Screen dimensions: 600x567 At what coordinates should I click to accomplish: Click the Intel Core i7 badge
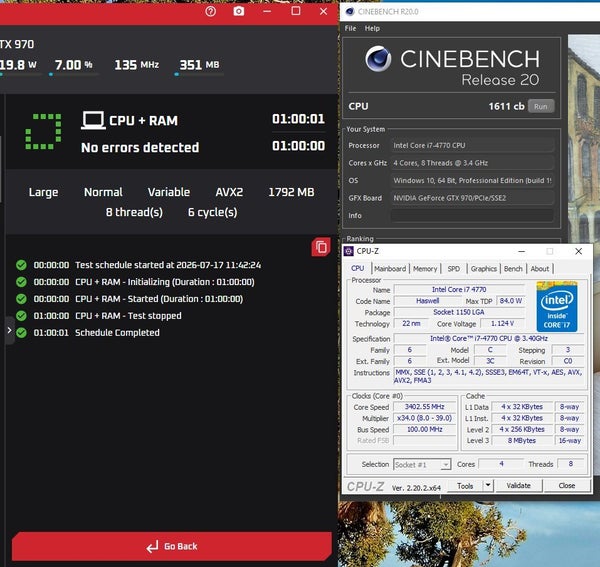557,306
